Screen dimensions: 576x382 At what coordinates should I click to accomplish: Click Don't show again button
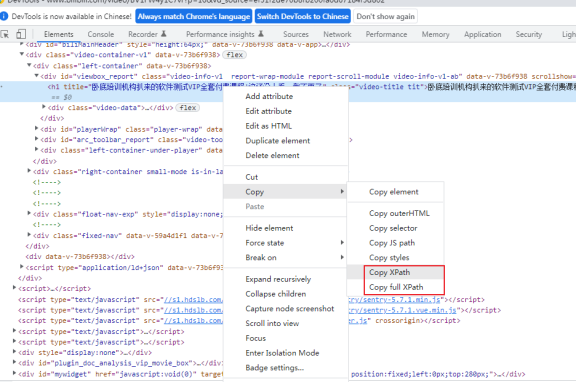pyautogui.click(x=385, y=17)
